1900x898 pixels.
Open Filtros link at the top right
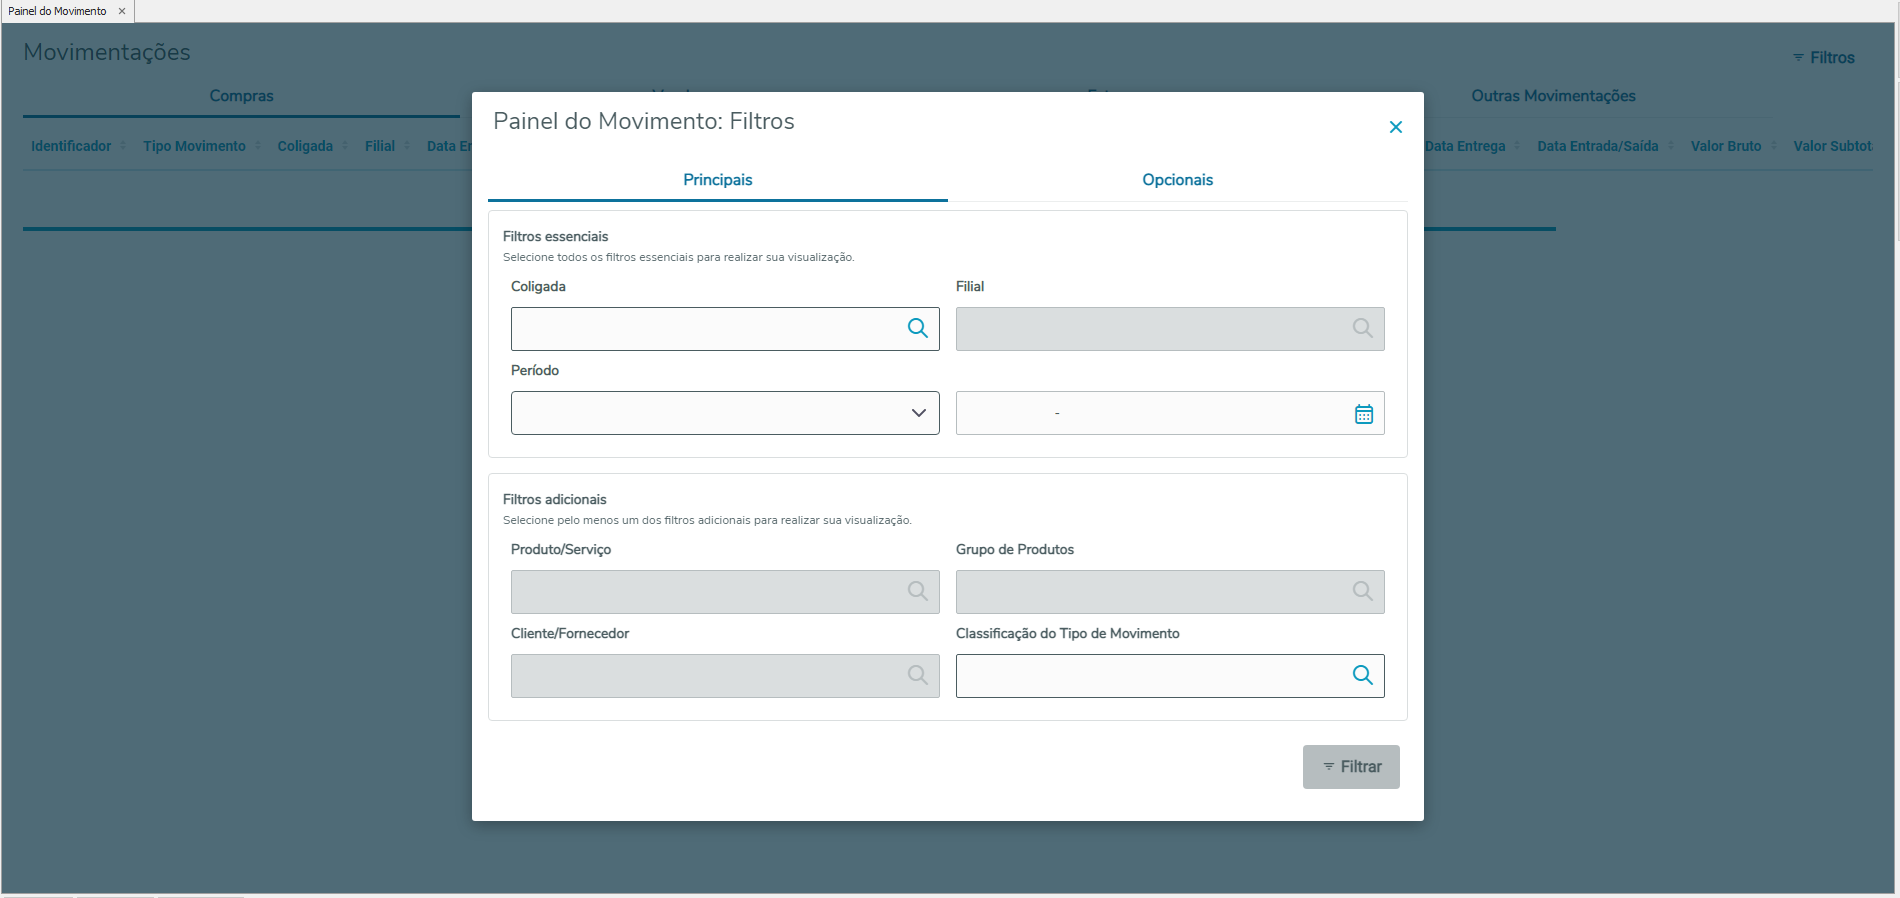(x=1823, y=58)
